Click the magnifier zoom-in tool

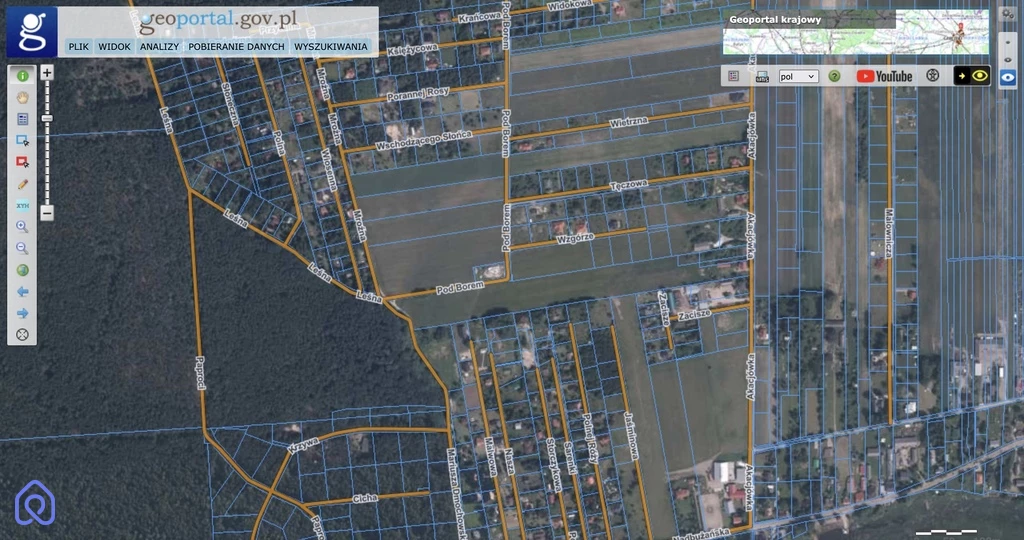(22, 227)
